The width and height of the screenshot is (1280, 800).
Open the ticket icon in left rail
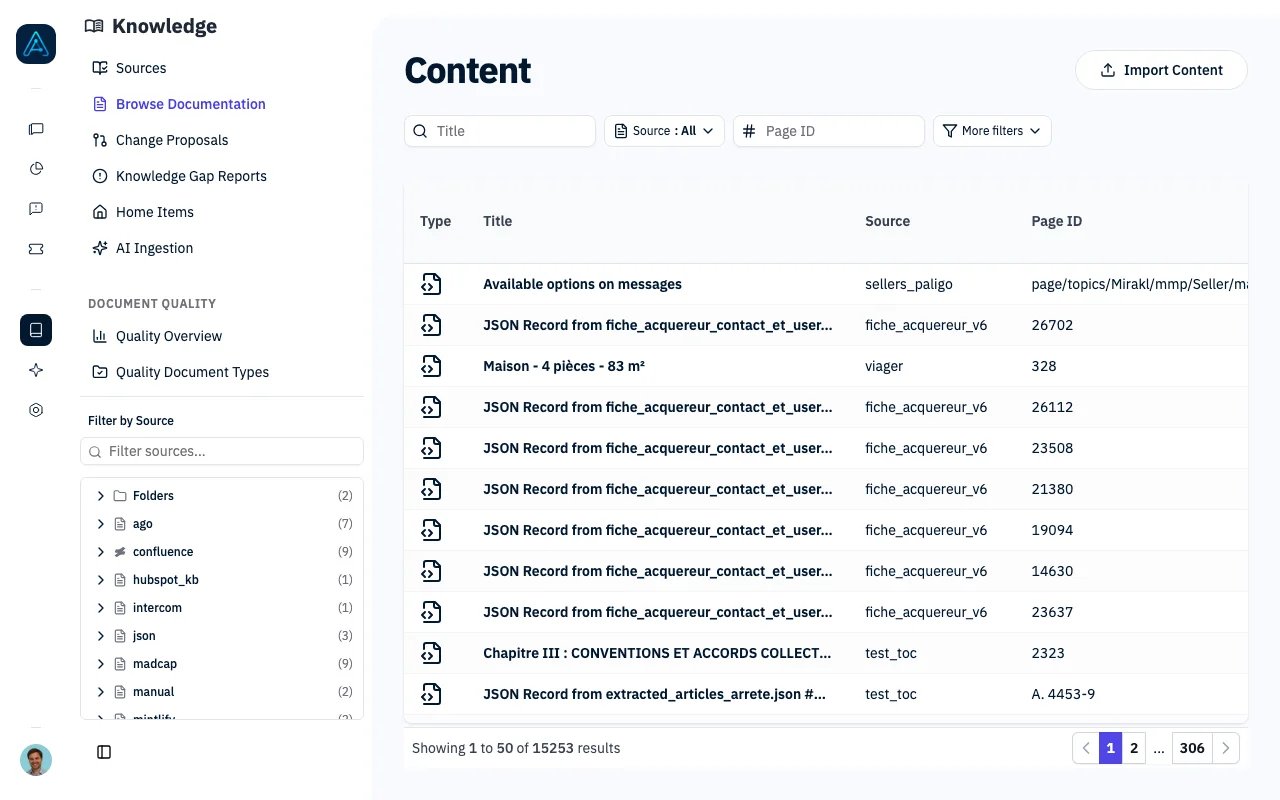tap(36, 249)
